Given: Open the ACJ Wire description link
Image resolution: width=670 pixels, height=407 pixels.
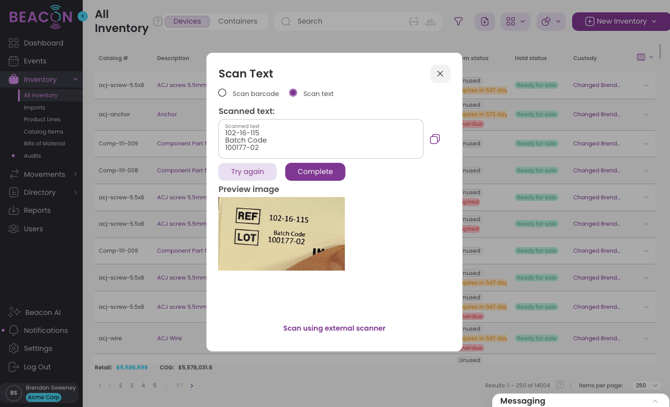Looking at the screenshot, I should 169,338.
